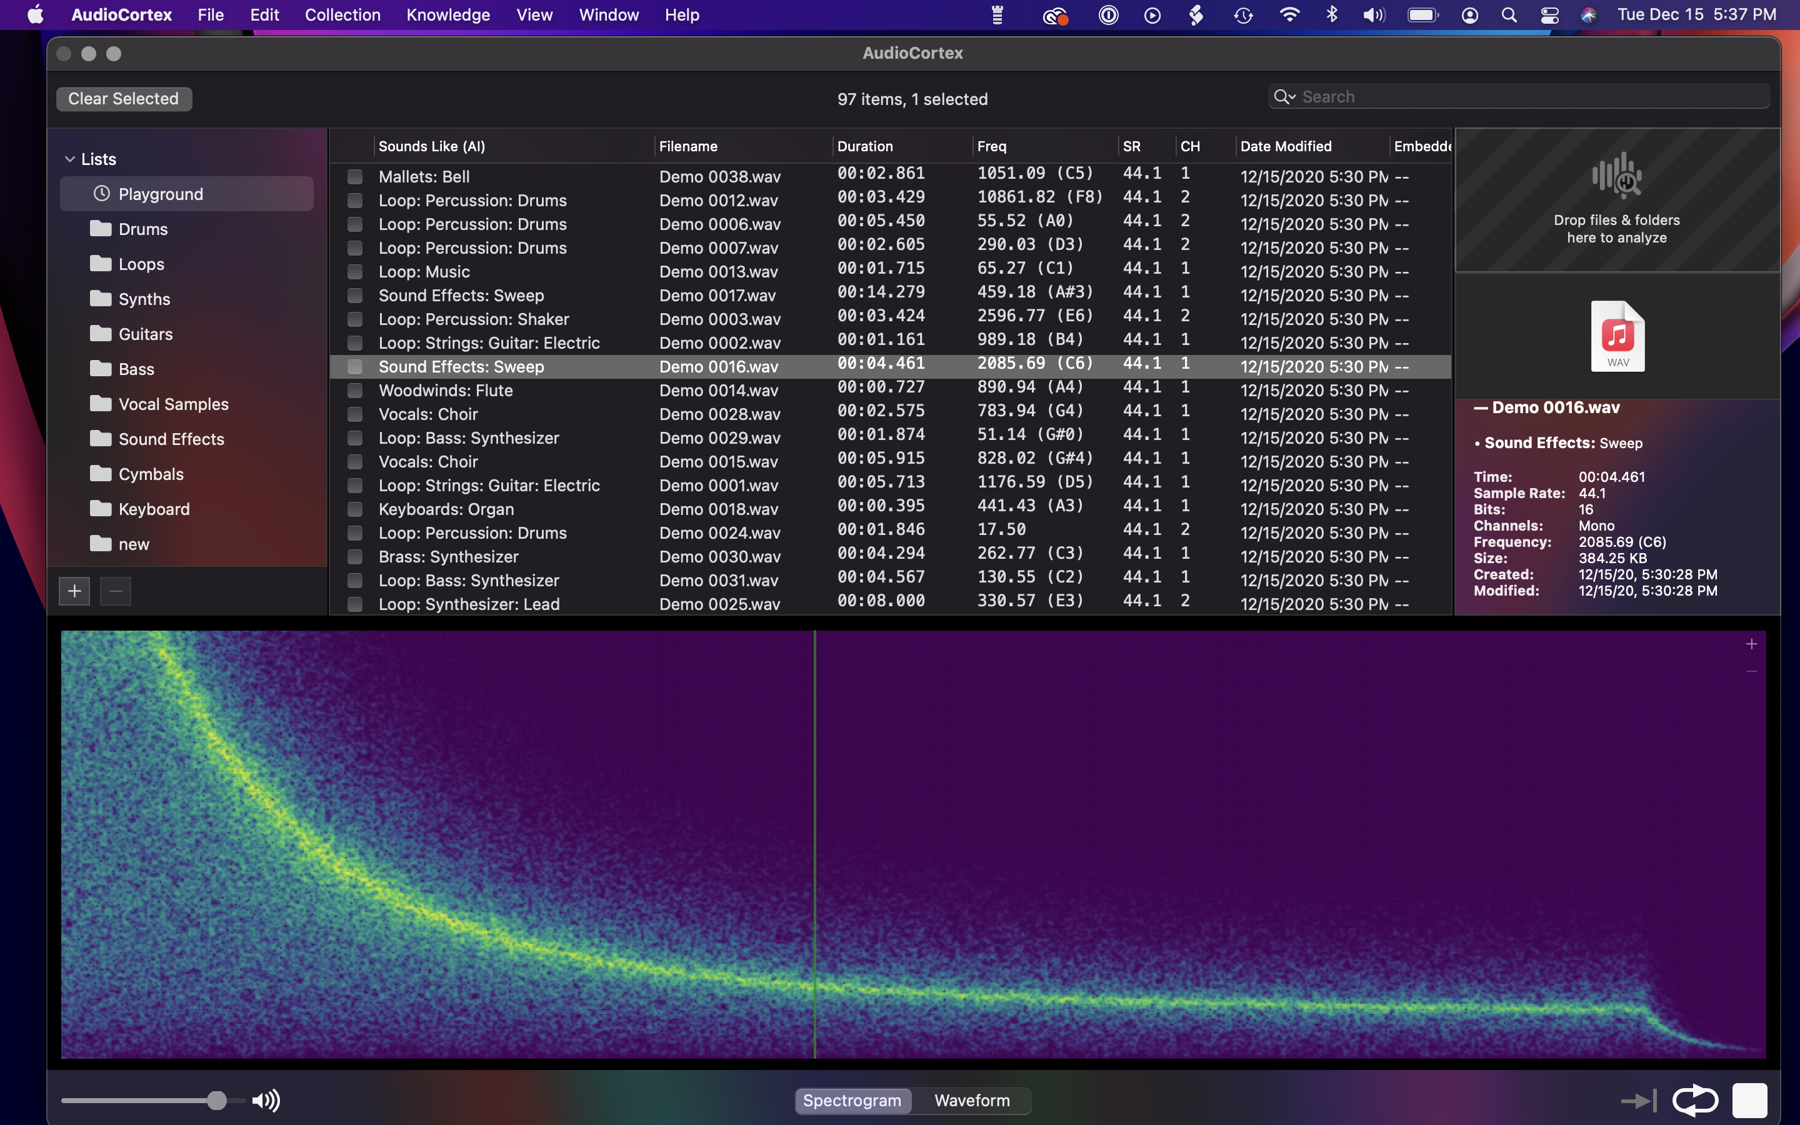Screen dimensions: 1800x1125
Task: Add a new list with plus button
Action: click(74, 591)
